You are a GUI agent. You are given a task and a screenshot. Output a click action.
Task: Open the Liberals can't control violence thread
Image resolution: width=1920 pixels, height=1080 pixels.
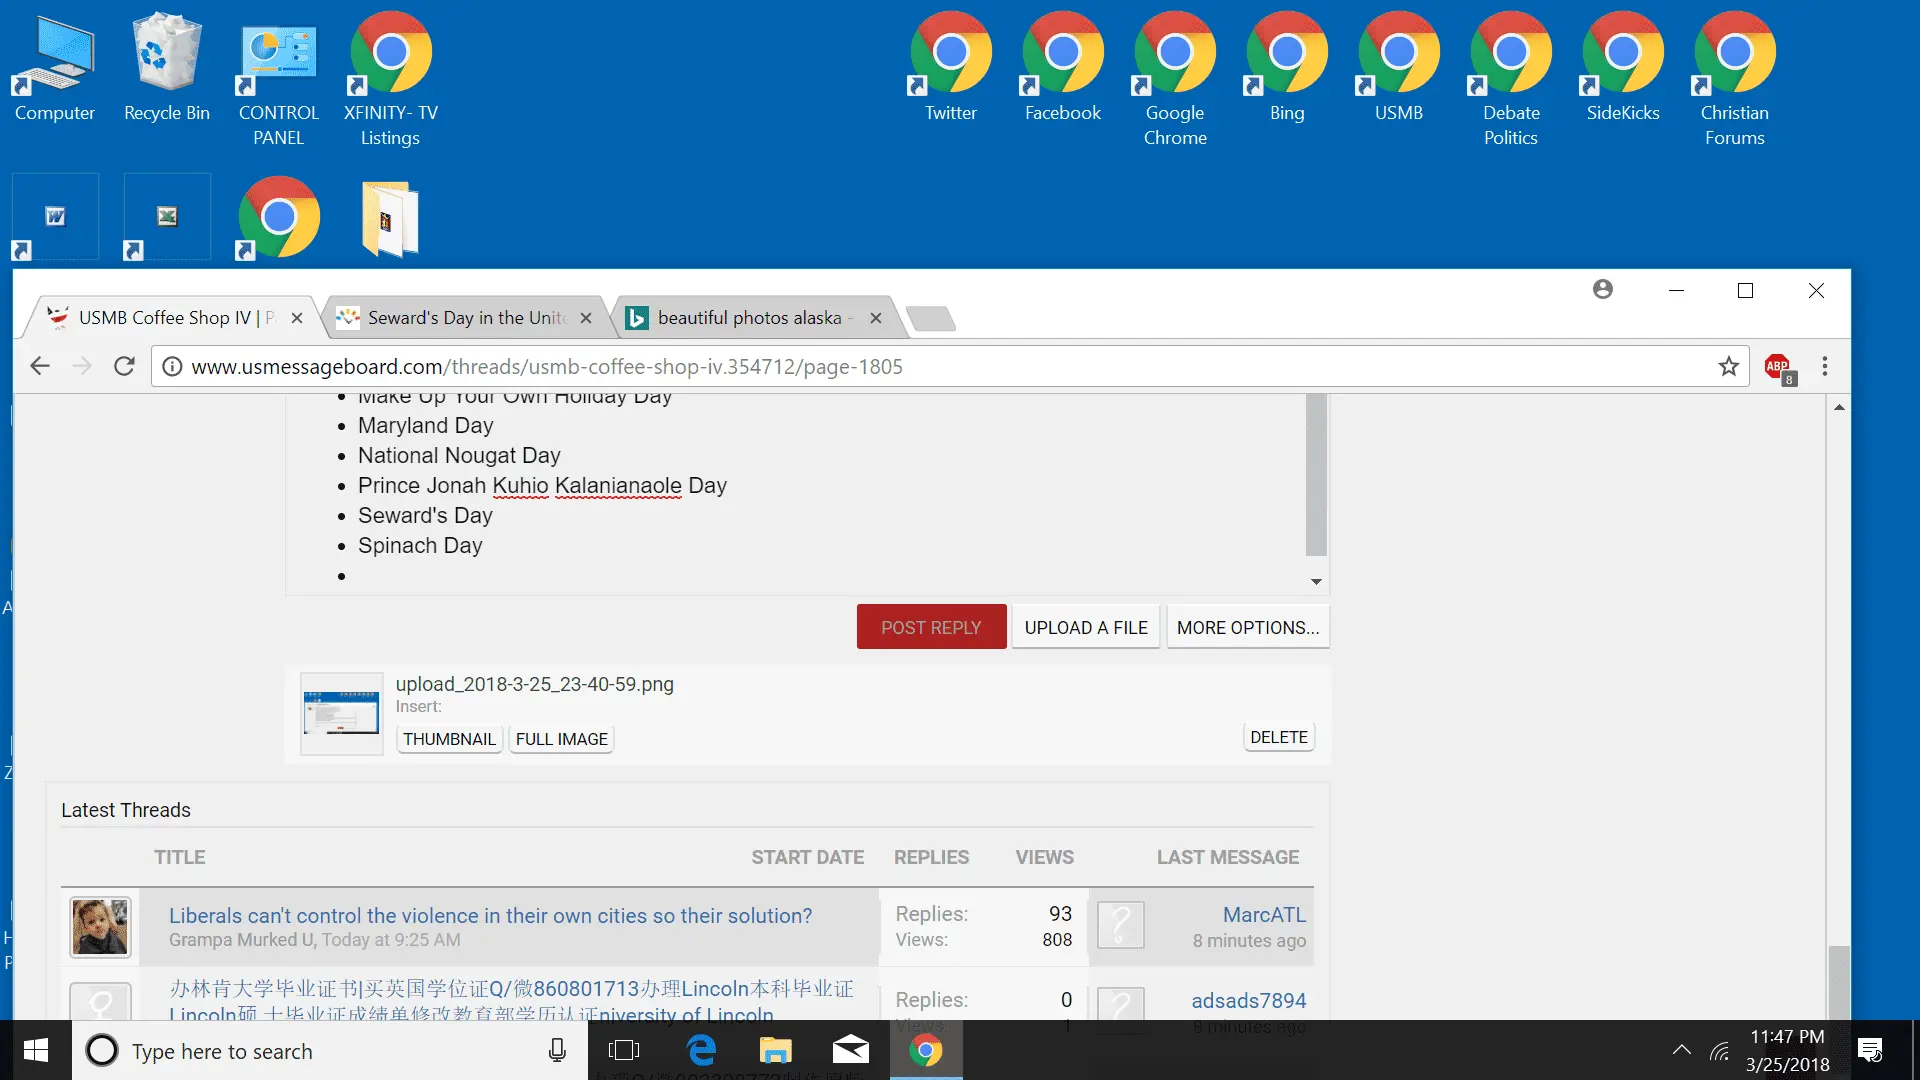click(x=490, y=915)
